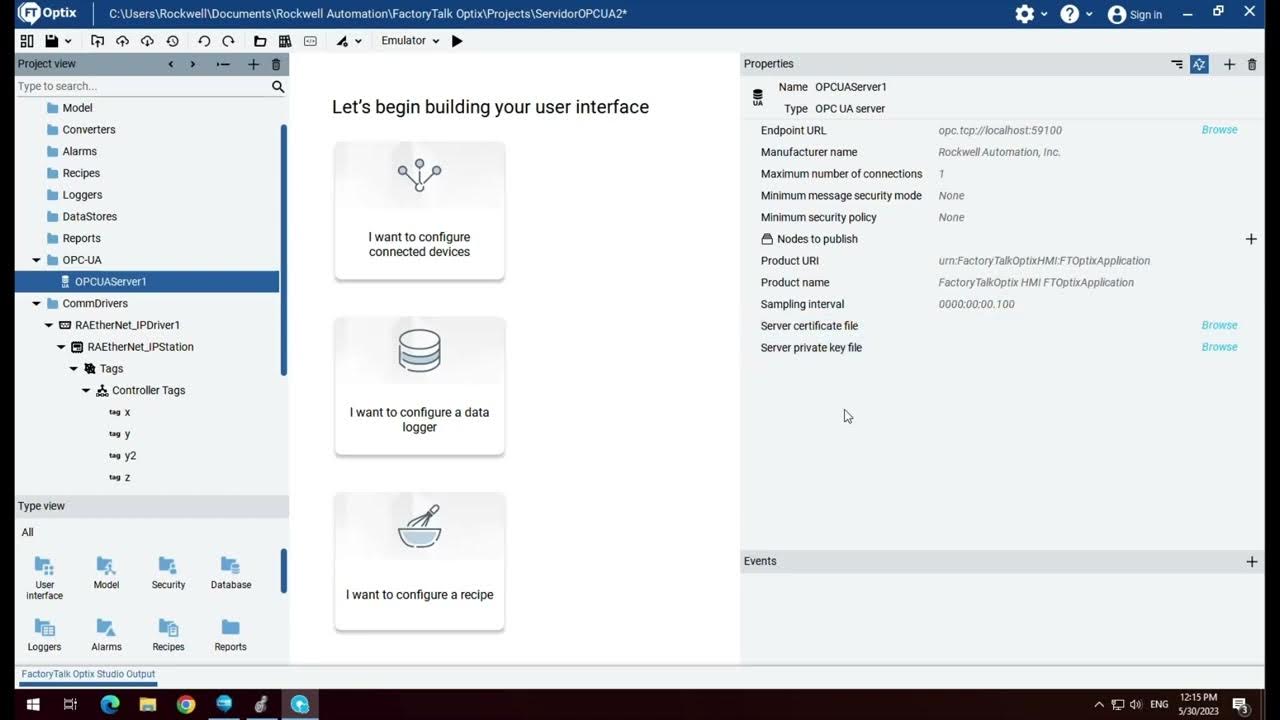The height and width of the screenshot is (720, 1280).
Task: Toggle category grouping in Properties panel
Action: click(x=1177, y=64)
